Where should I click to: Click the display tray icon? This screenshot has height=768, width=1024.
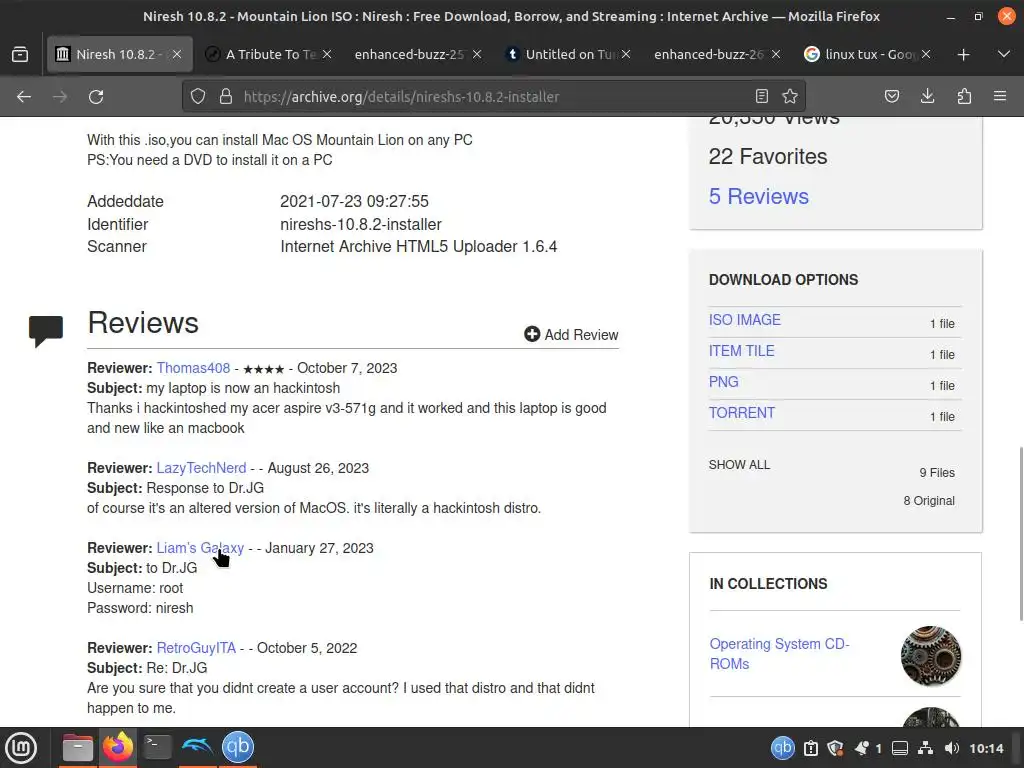pos(900,748)
